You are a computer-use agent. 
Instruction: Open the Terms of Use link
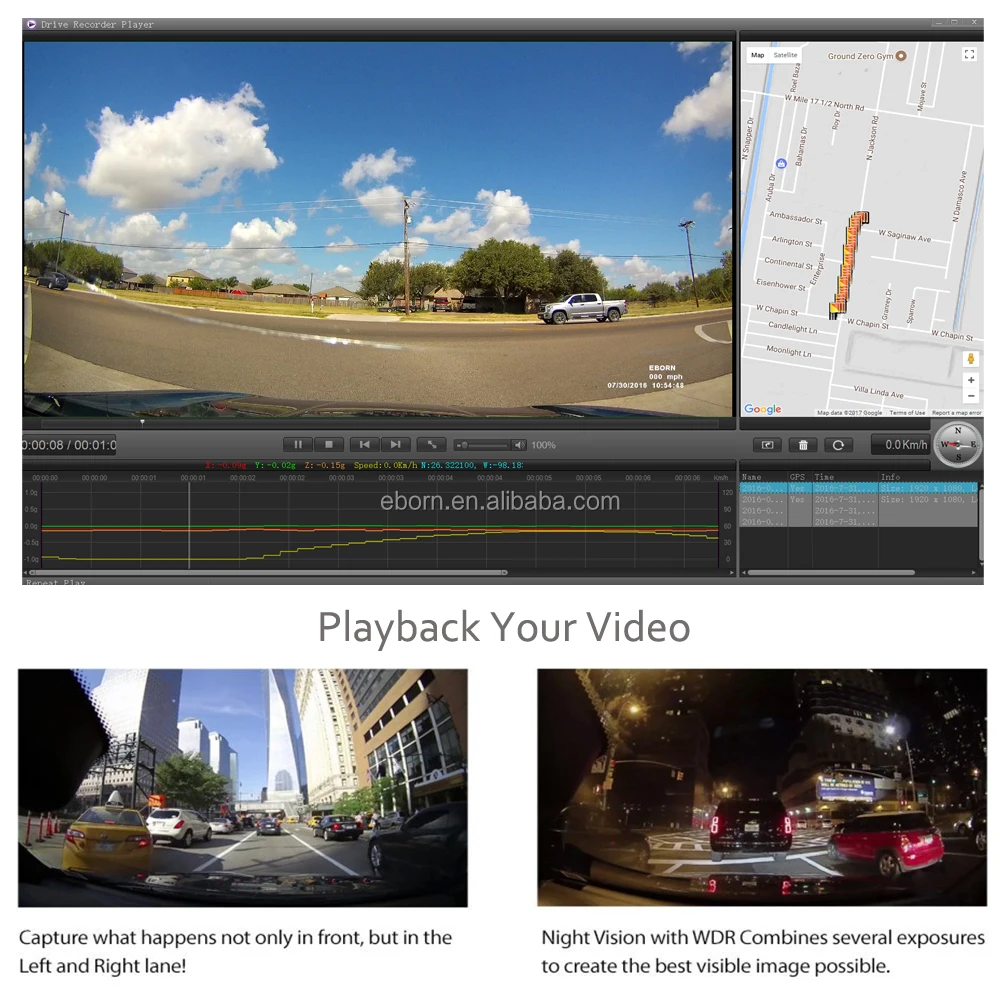[907, 413]
